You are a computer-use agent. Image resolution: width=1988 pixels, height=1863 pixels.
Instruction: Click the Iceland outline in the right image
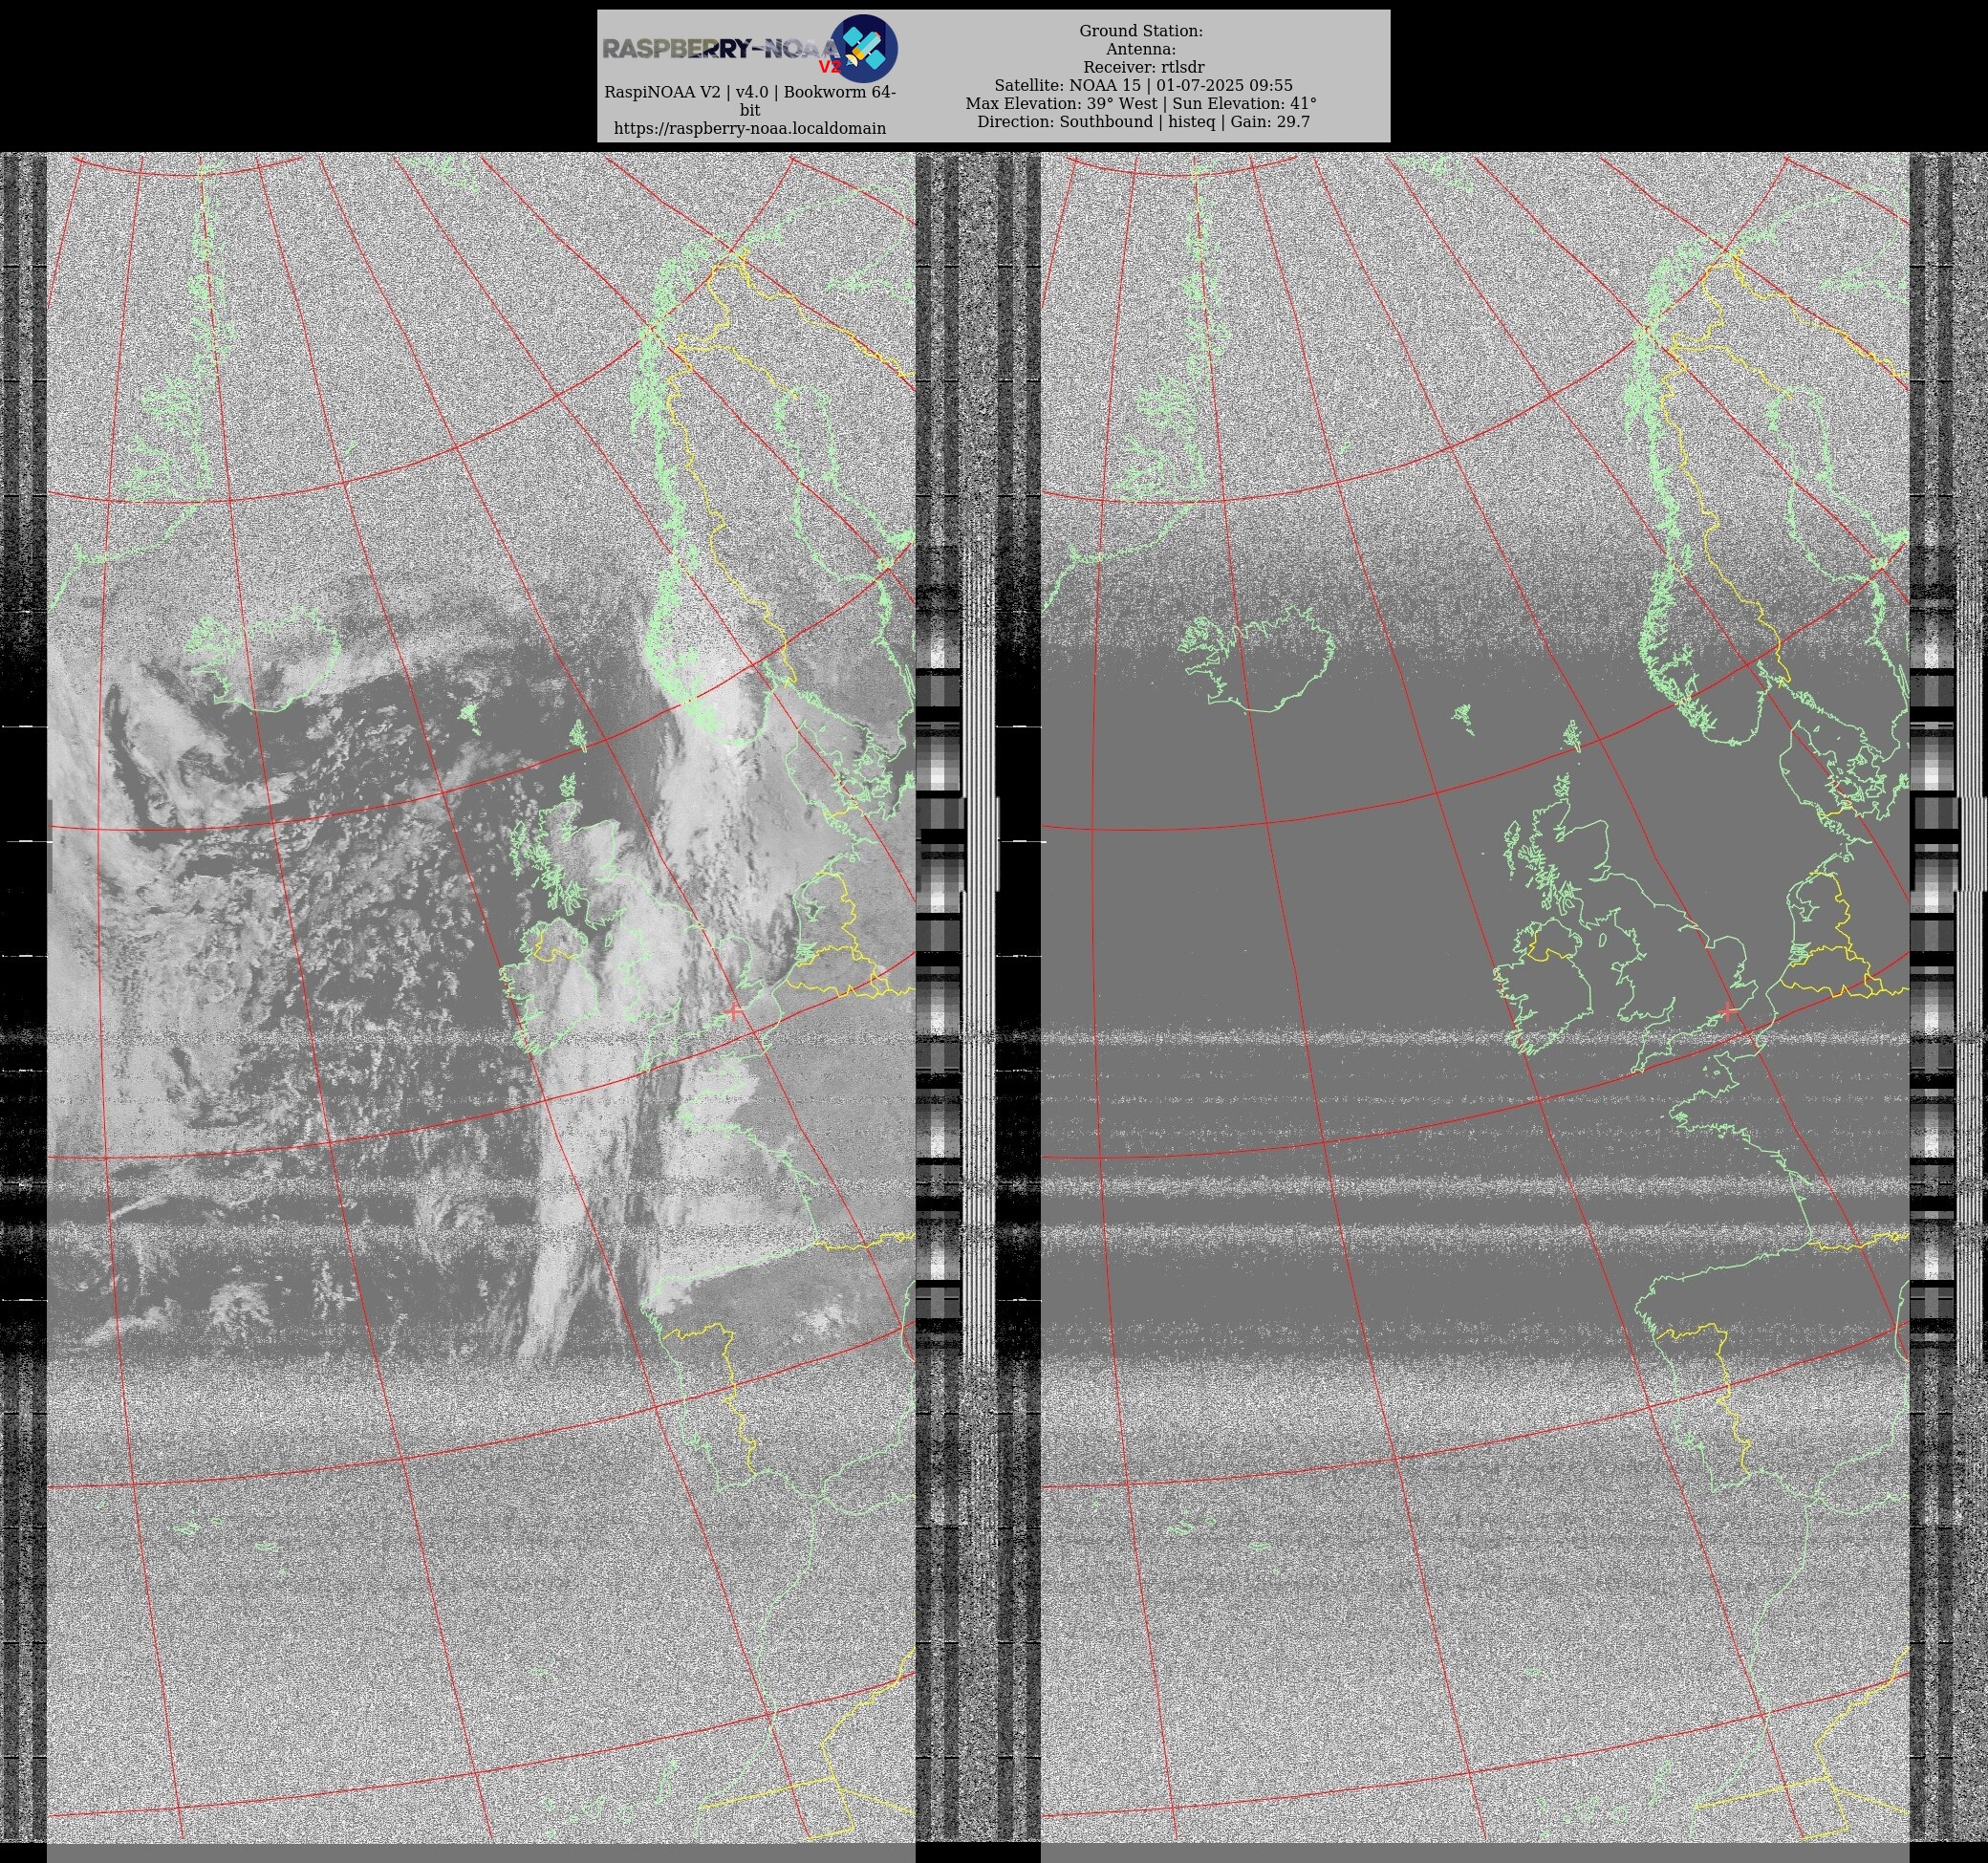1256,659
